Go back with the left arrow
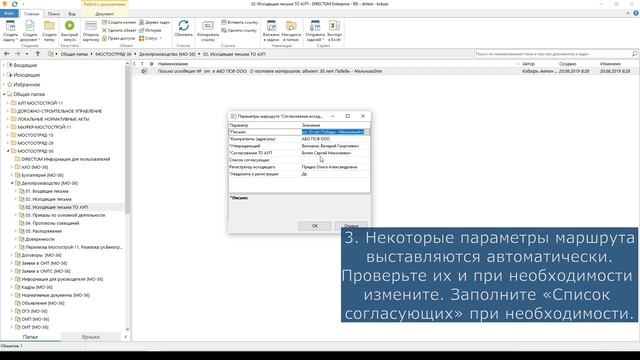 (7, 53)
